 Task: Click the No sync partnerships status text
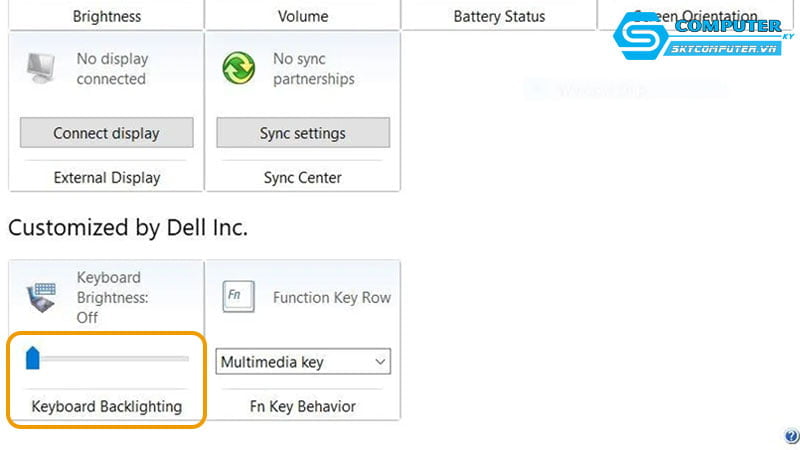tap(313, 69)
